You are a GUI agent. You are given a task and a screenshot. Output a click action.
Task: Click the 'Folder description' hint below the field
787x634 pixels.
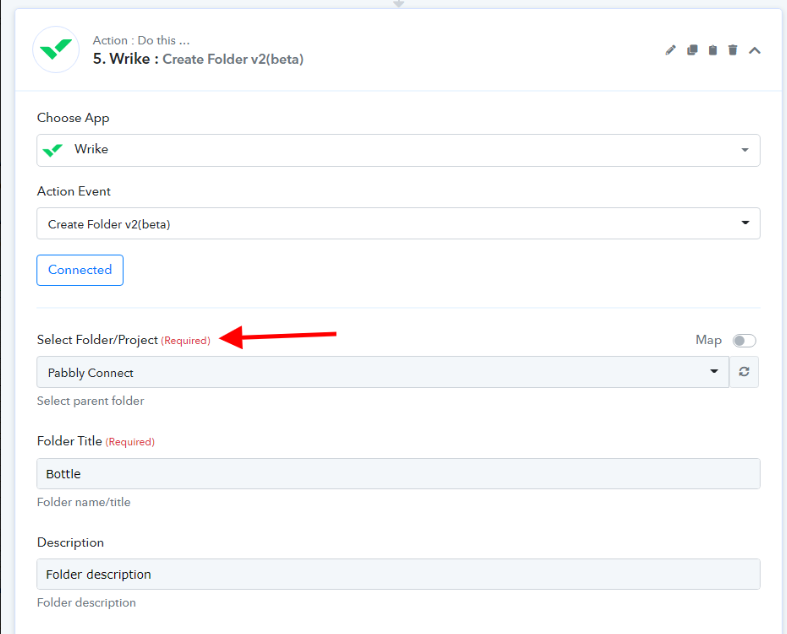[86, 602]
